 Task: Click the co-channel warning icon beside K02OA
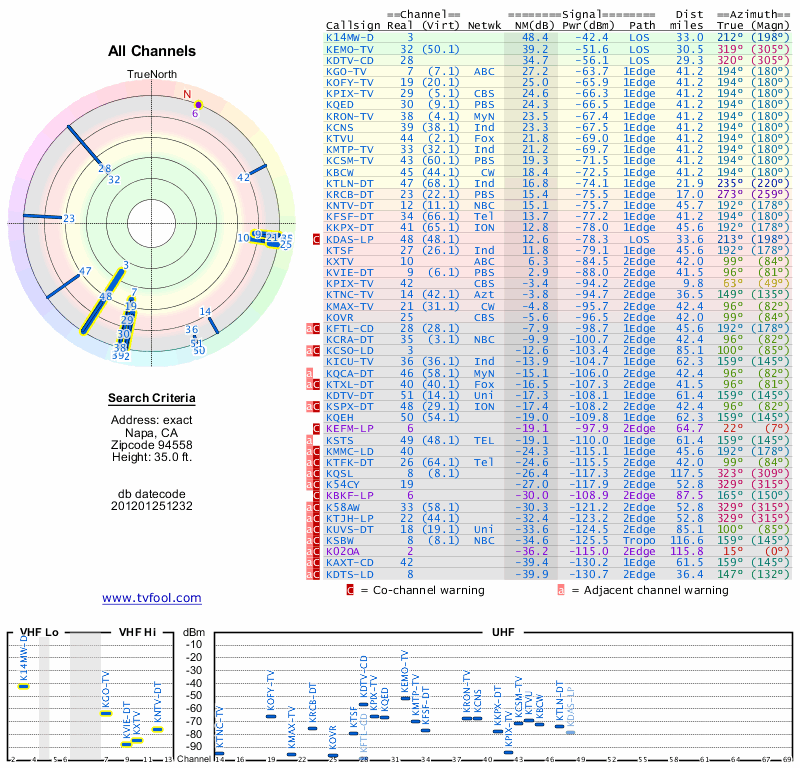click(x=317, y=551)
